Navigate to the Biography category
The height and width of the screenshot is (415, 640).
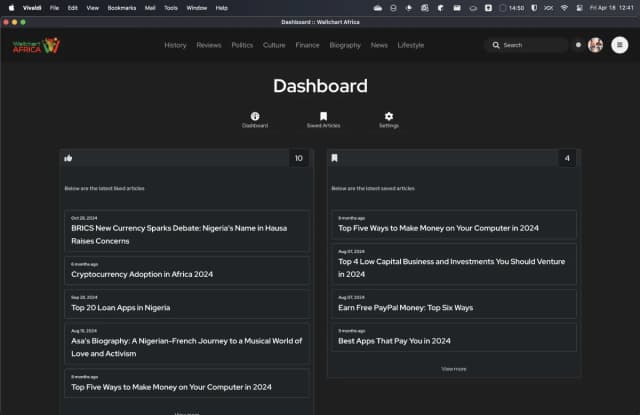[345, 45]
